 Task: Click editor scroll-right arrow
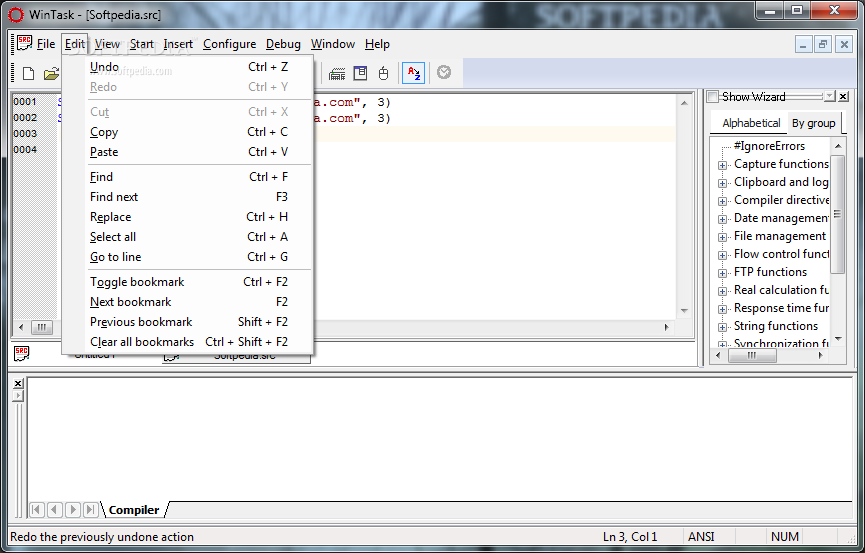pos(666,327)
